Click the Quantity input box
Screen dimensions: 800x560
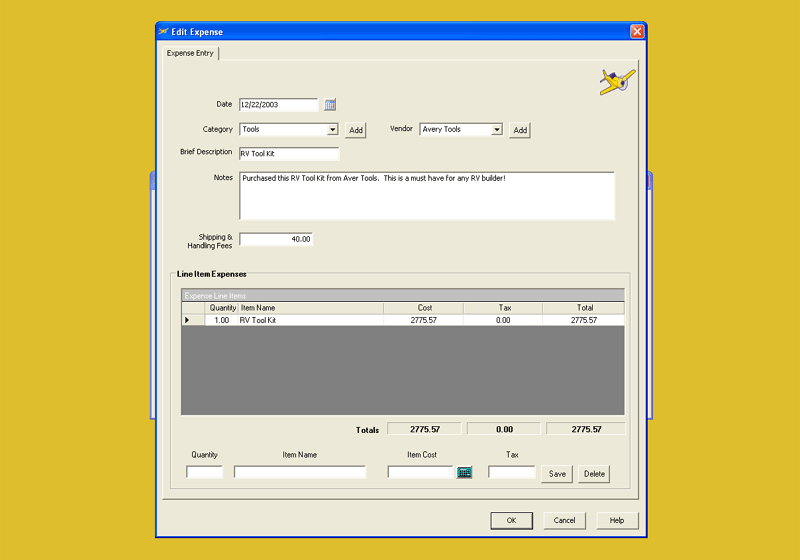coord(204,473)
